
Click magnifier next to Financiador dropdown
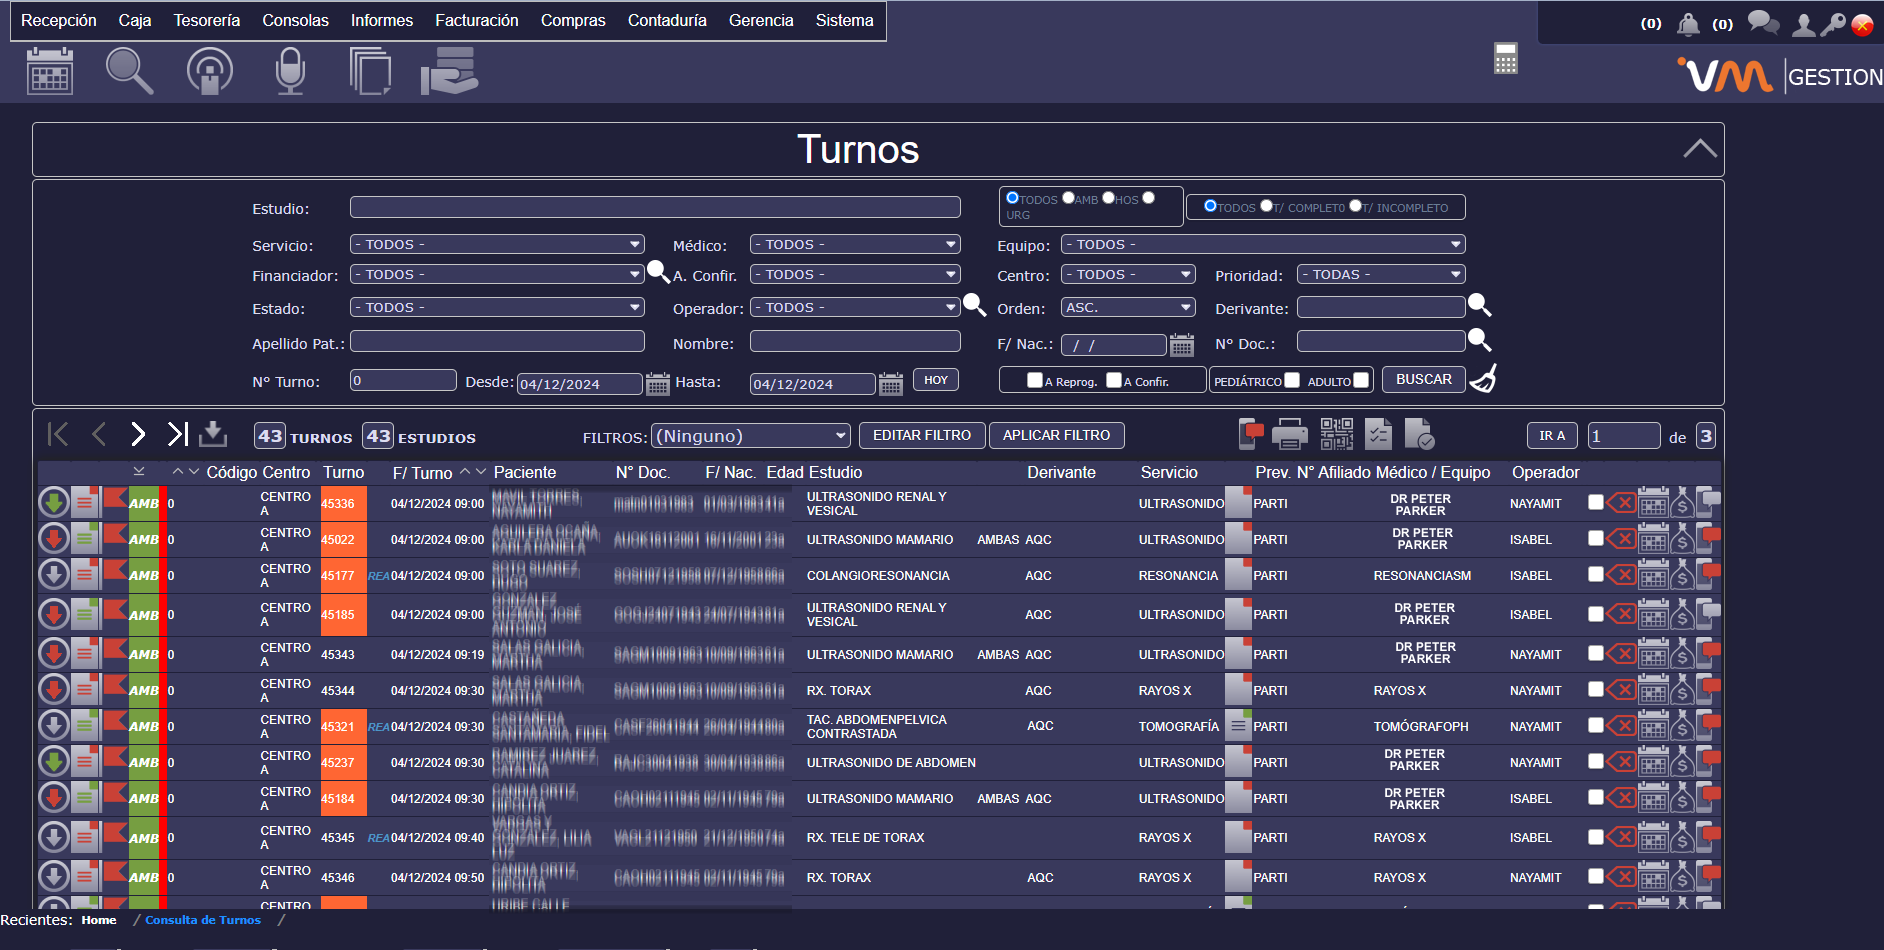[658, 271]
